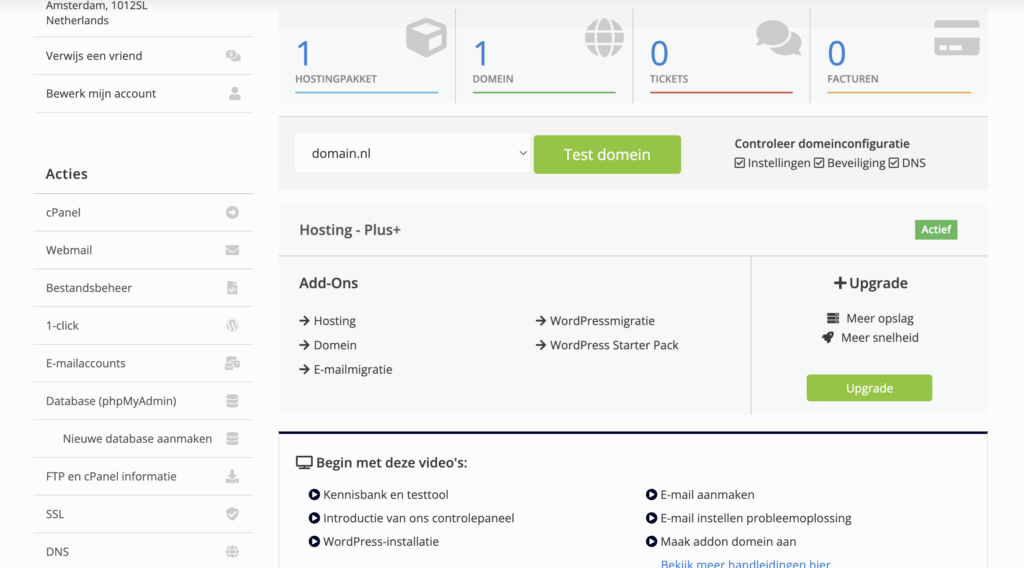Open Nieuwe database aanmaken
The height and width of the screenshot is (568, 1024).
(x=137, y=438)
